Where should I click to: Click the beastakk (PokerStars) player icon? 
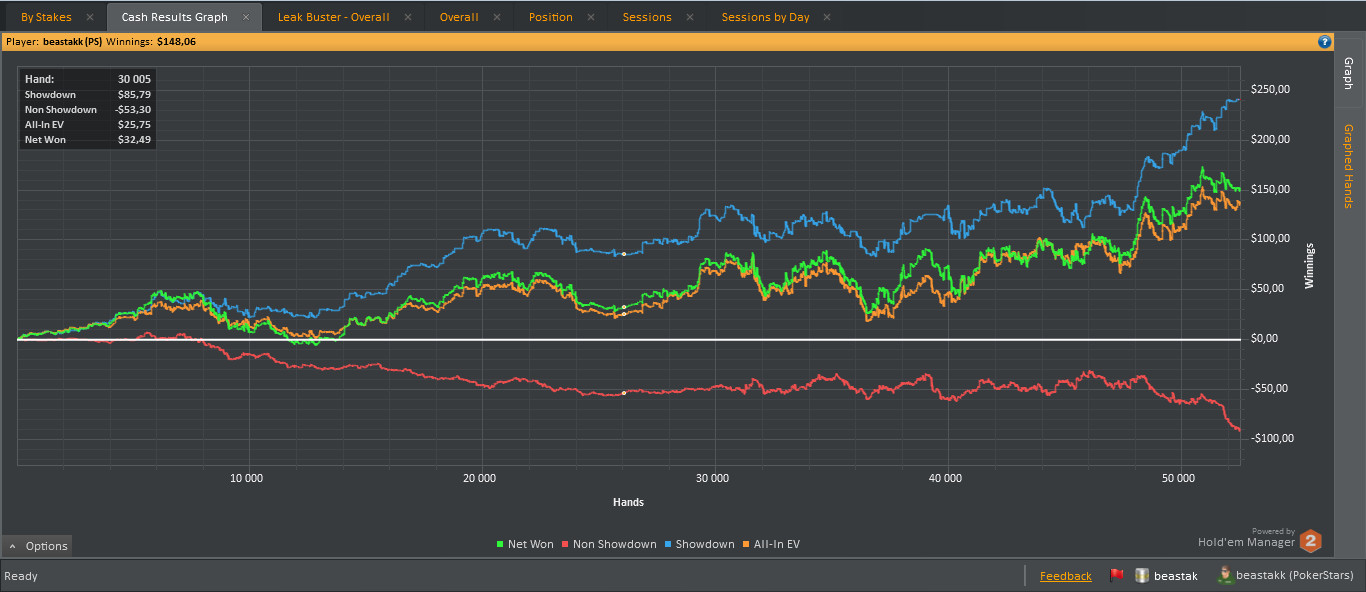(x=1224, y=575)
